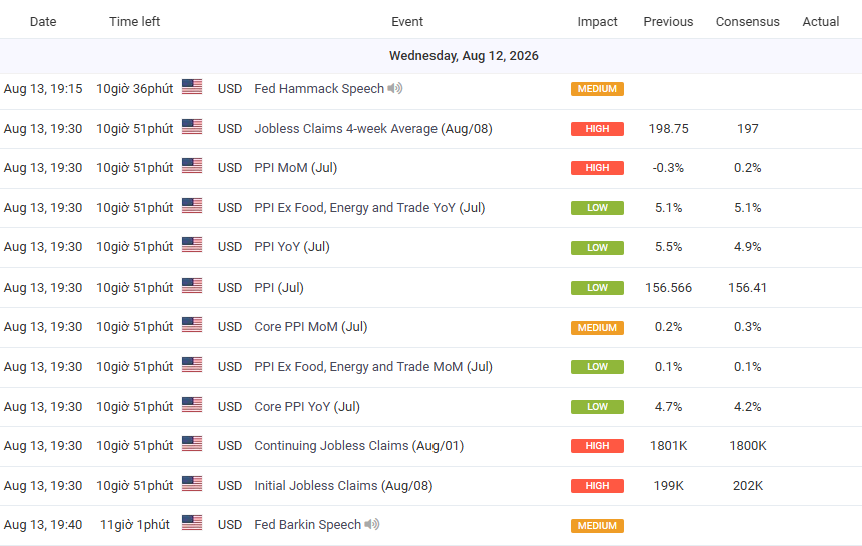This screenshot has width=862, height=546.
Task: Click the US flag in the Continuing Jobless Claims row
Action: pyautogui.click(x=192, y=444)
